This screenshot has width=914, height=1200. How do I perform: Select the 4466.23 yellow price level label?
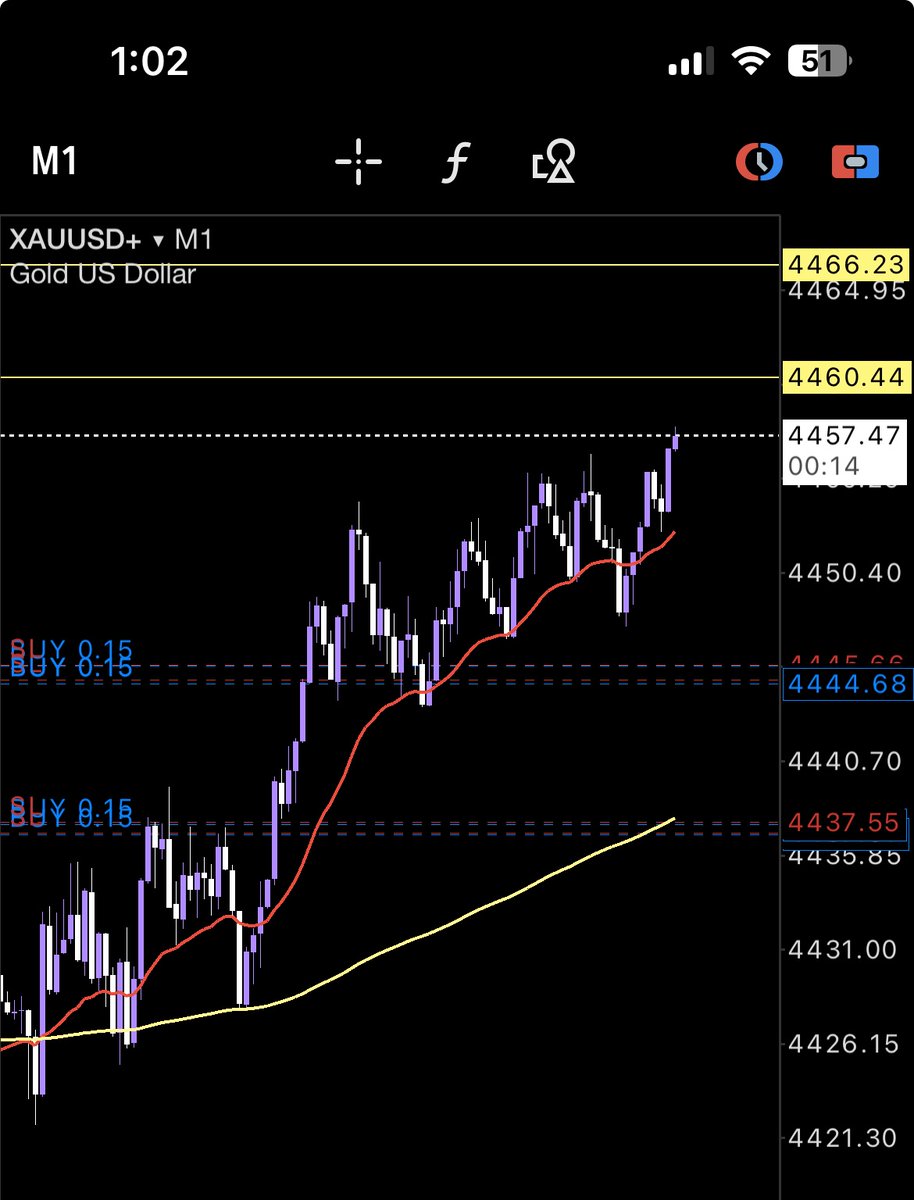pos(846,265)
